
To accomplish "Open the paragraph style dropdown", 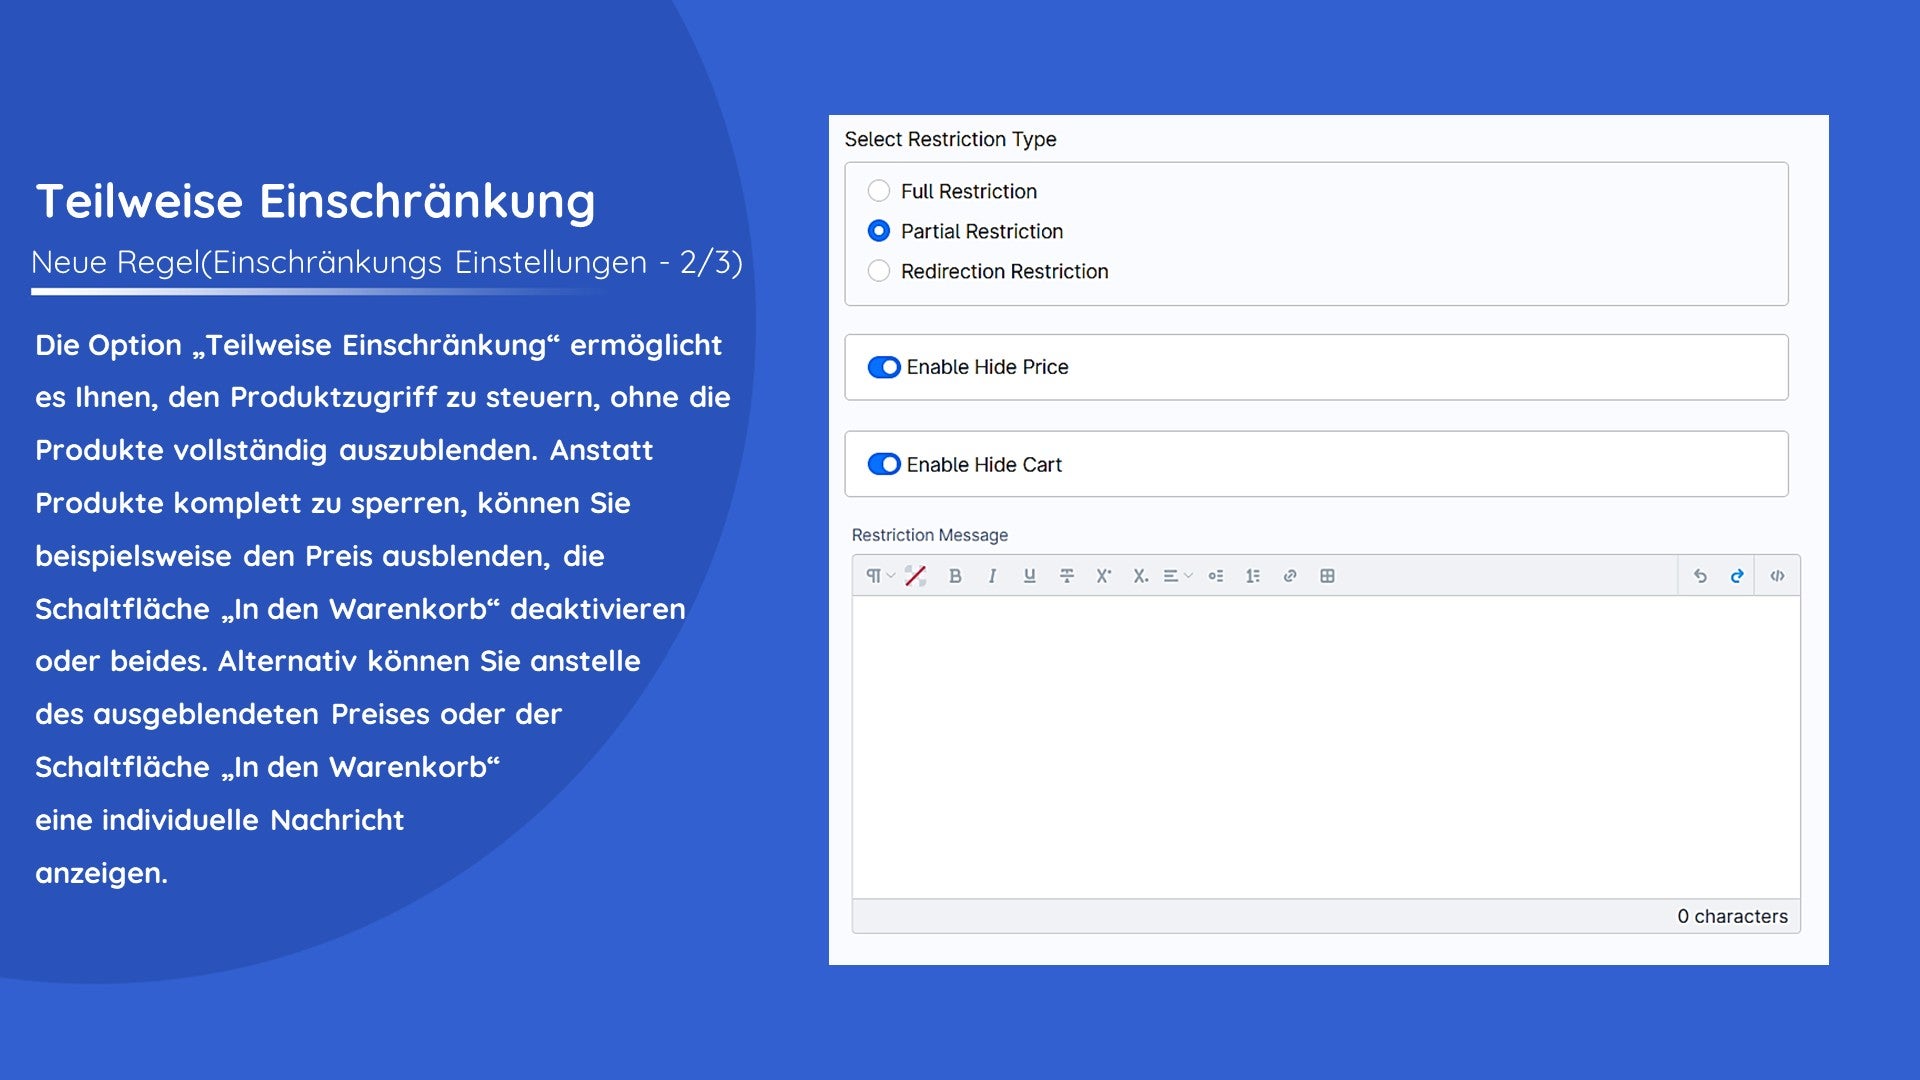I will (x=879, y=576).
